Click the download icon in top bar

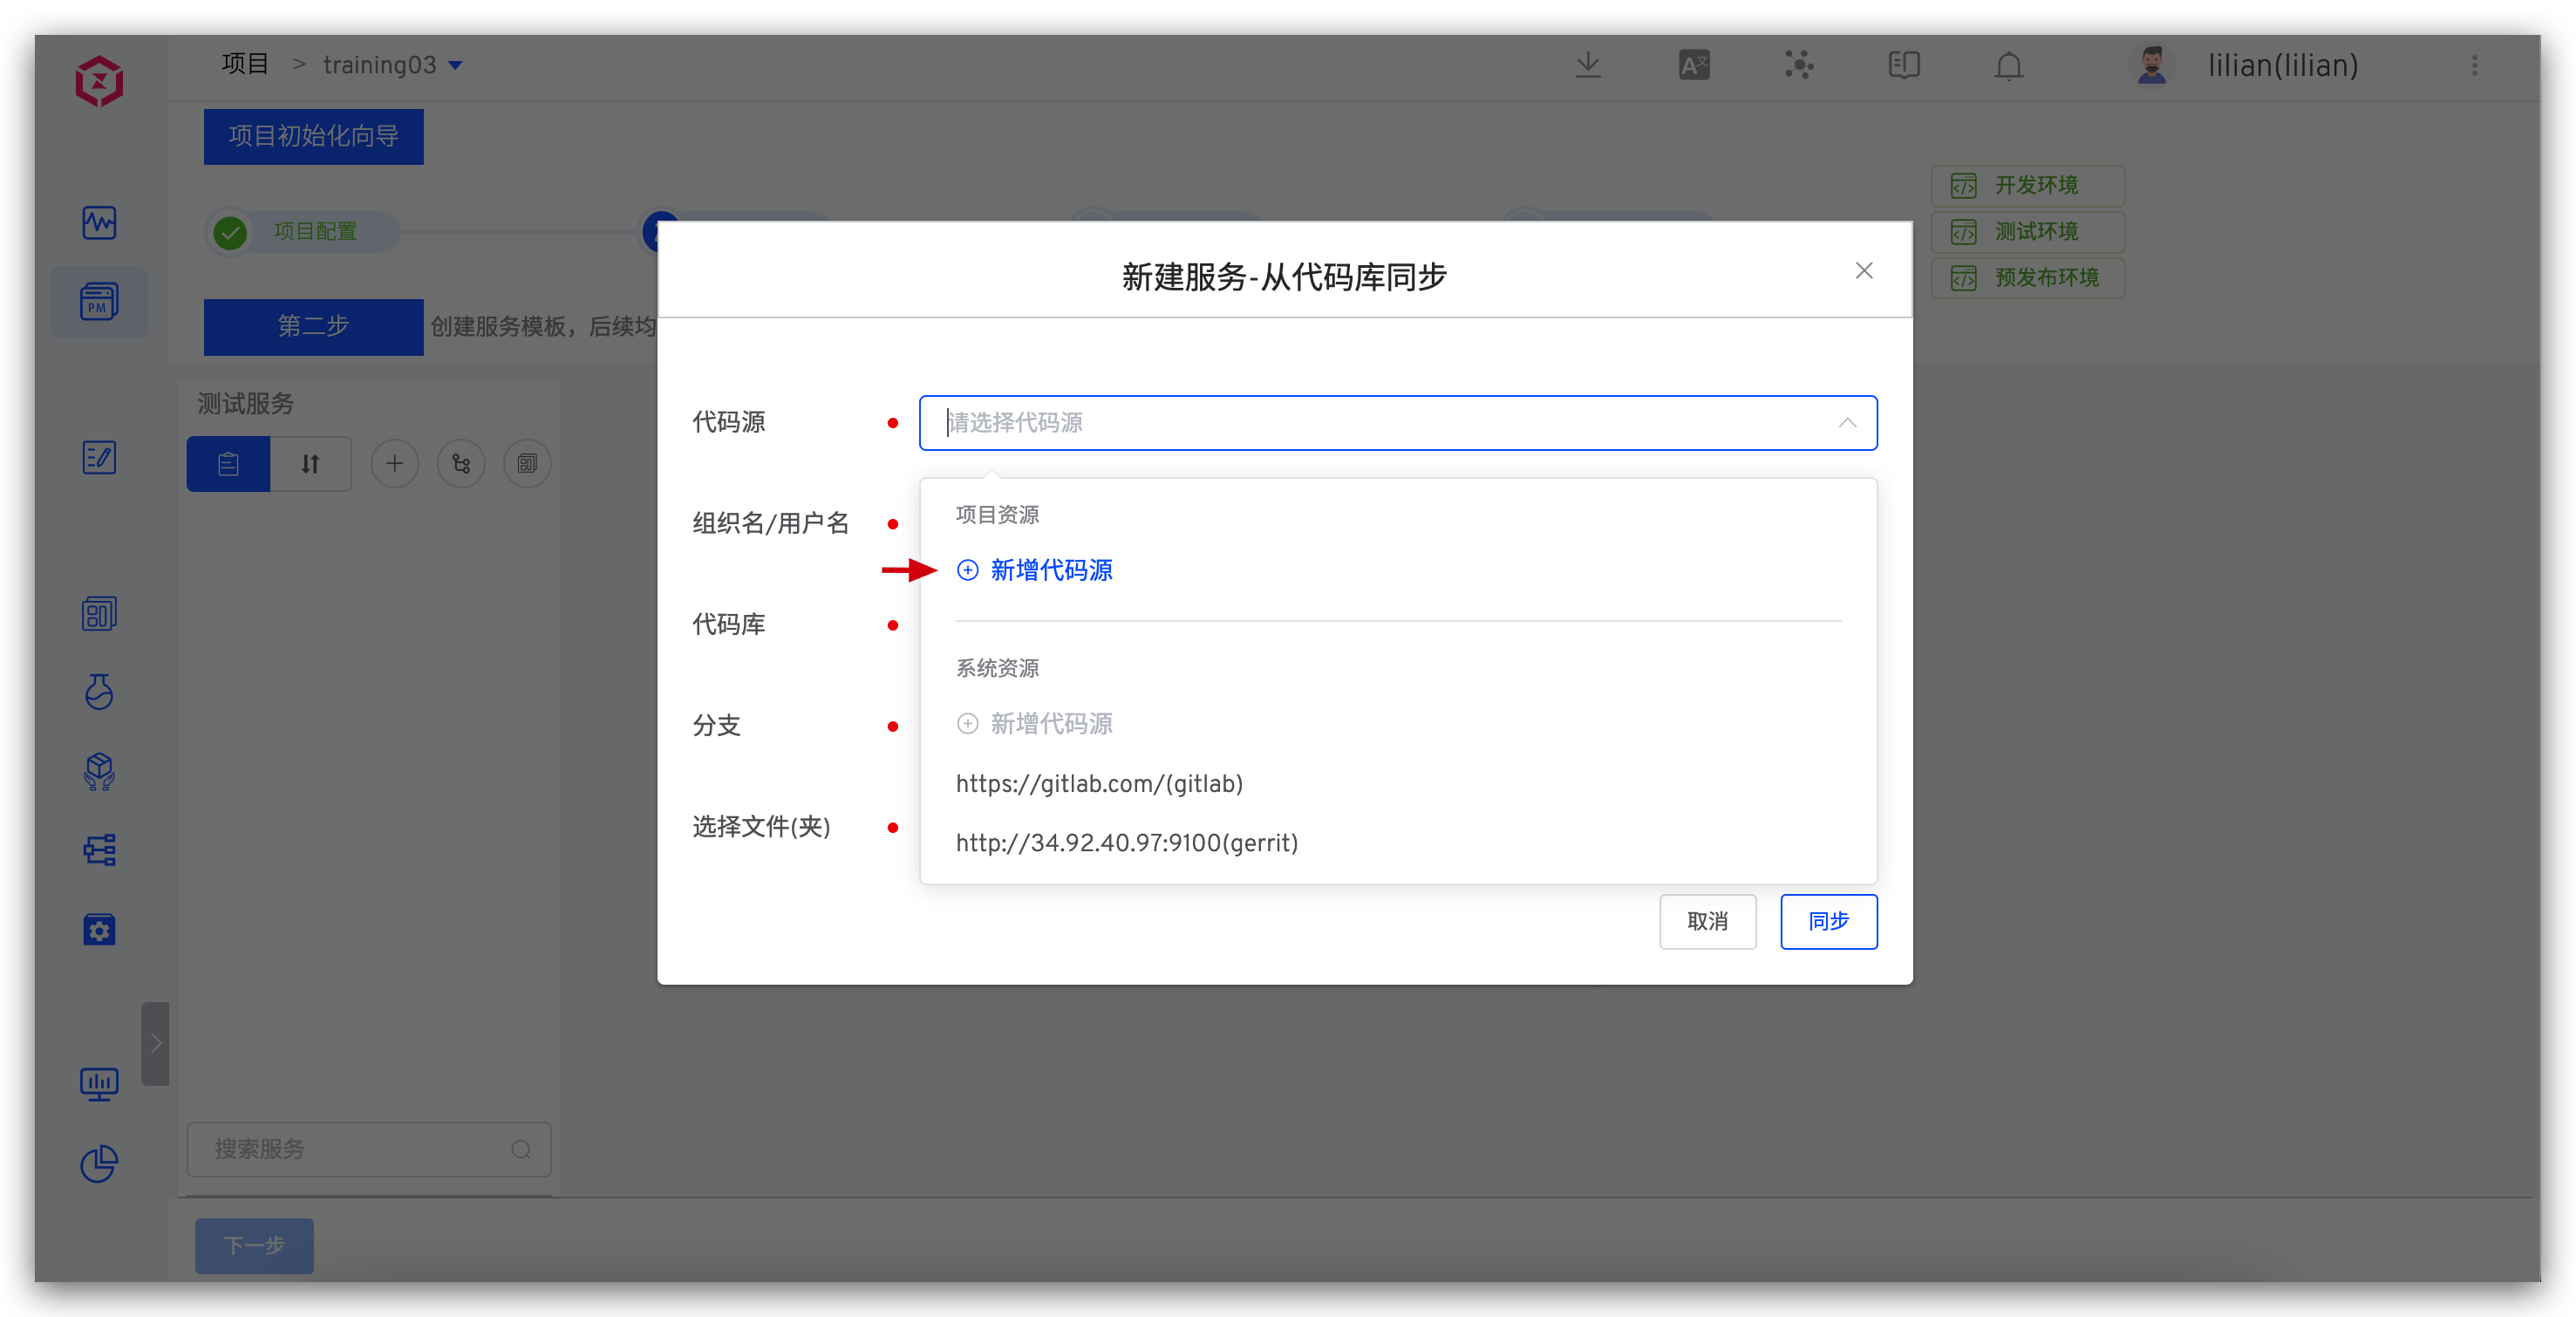(1588, 66)
